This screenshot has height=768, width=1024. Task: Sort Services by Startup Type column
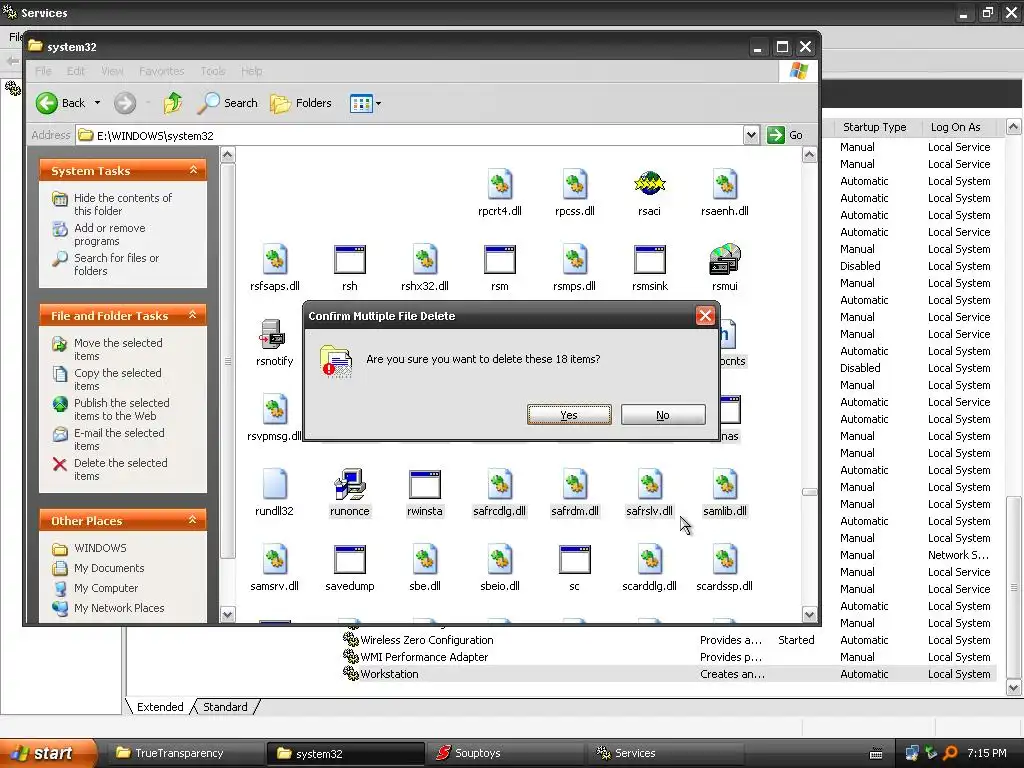pyautogui.click(x=874, y=127)
